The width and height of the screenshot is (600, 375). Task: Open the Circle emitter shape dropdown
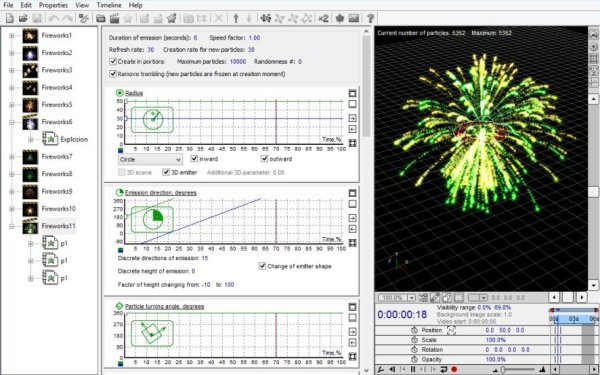pyautogui.click(x=150, y=159)
